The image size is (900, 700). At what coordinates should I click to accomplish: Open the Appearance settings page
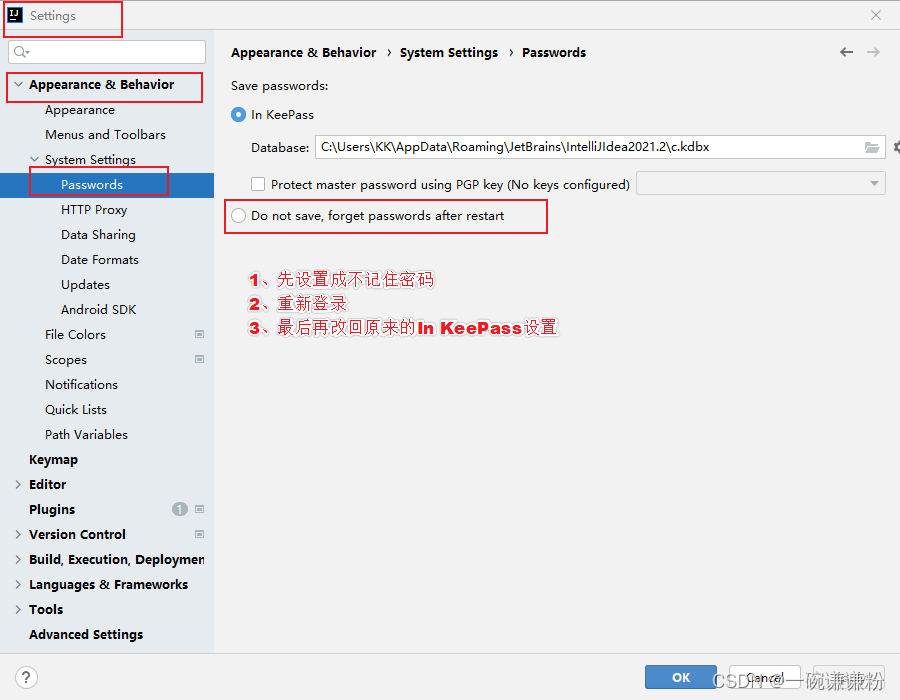(x=80, y=110)
